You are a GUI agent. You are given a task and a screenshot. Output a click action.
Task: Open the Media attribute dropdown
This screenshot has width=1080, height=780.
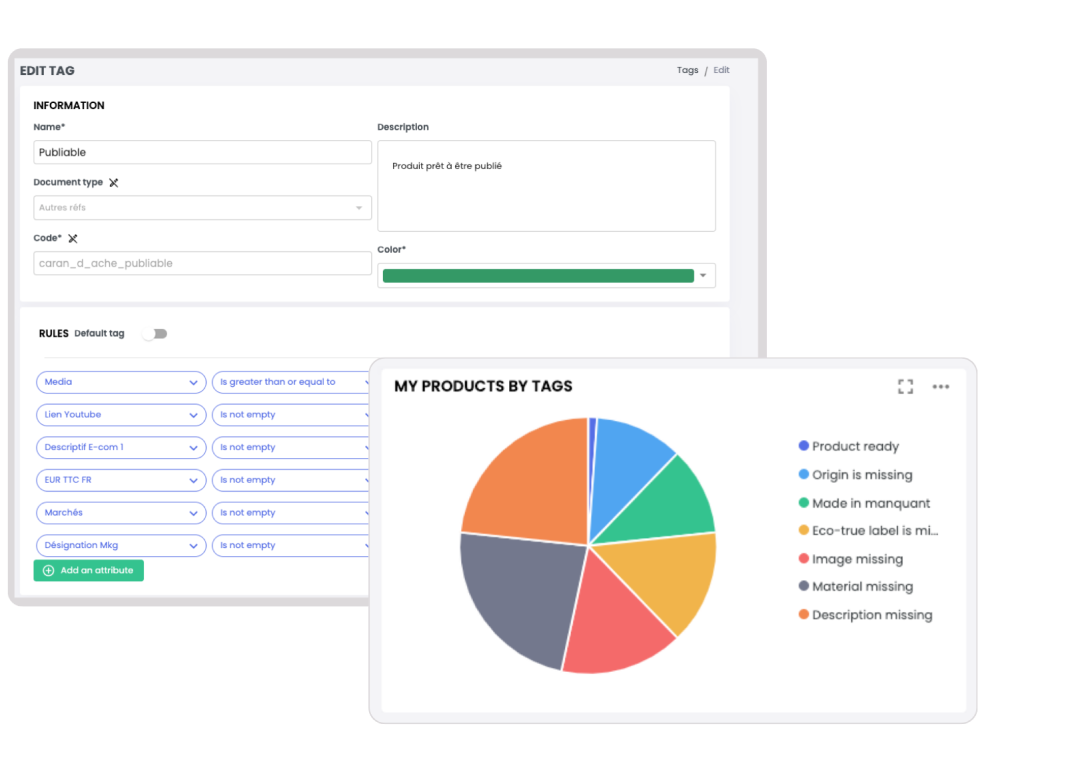tap(120, 382)
